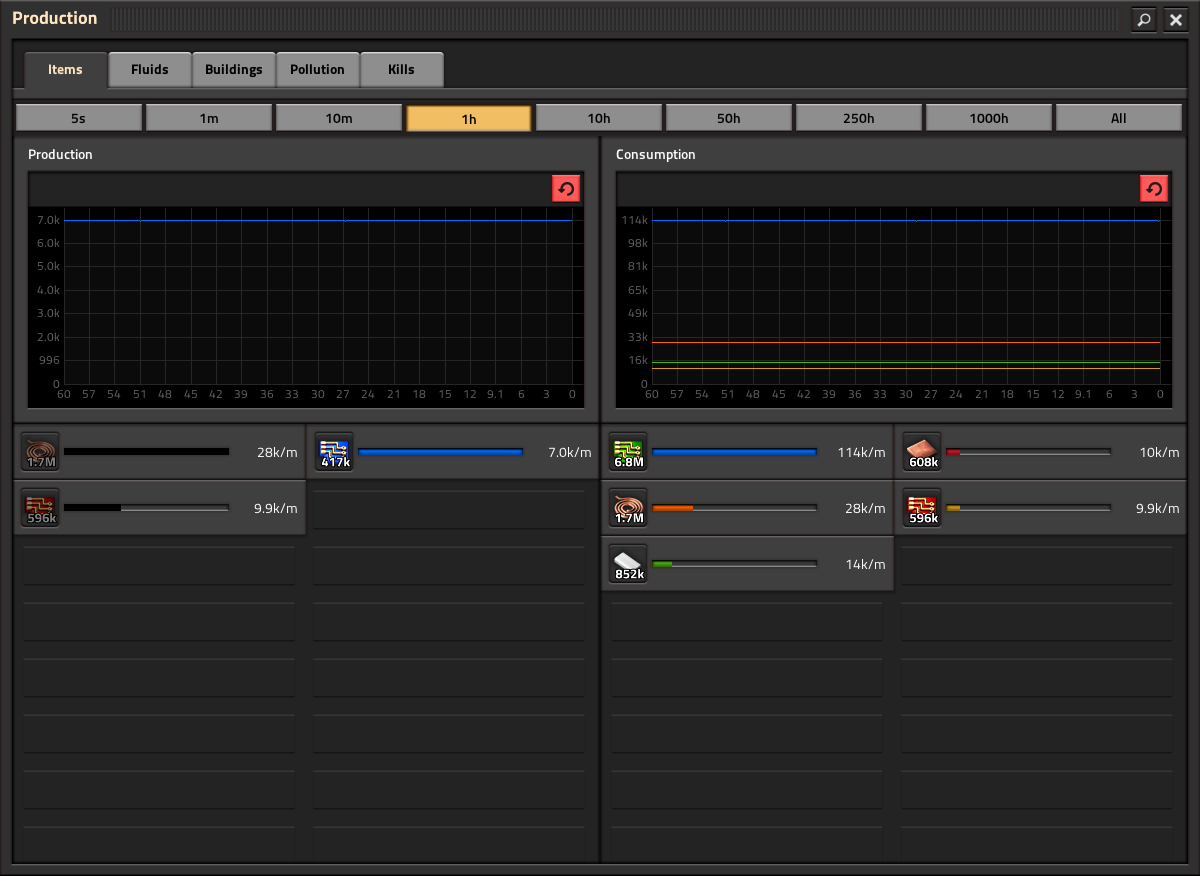Show statistics for All time
This screenshot has width=1200, height=876.
1118,118
